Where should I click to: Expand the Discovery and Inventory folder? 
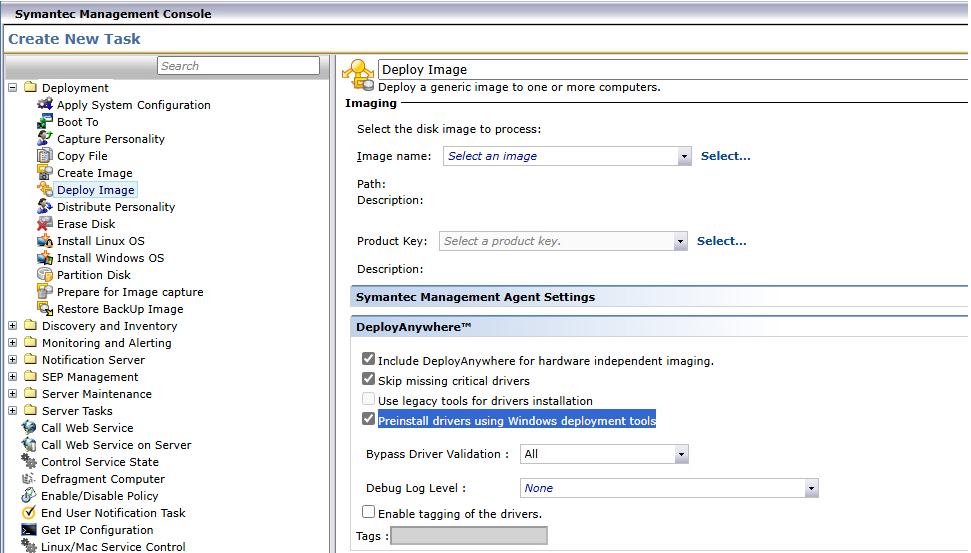[13, 326]
